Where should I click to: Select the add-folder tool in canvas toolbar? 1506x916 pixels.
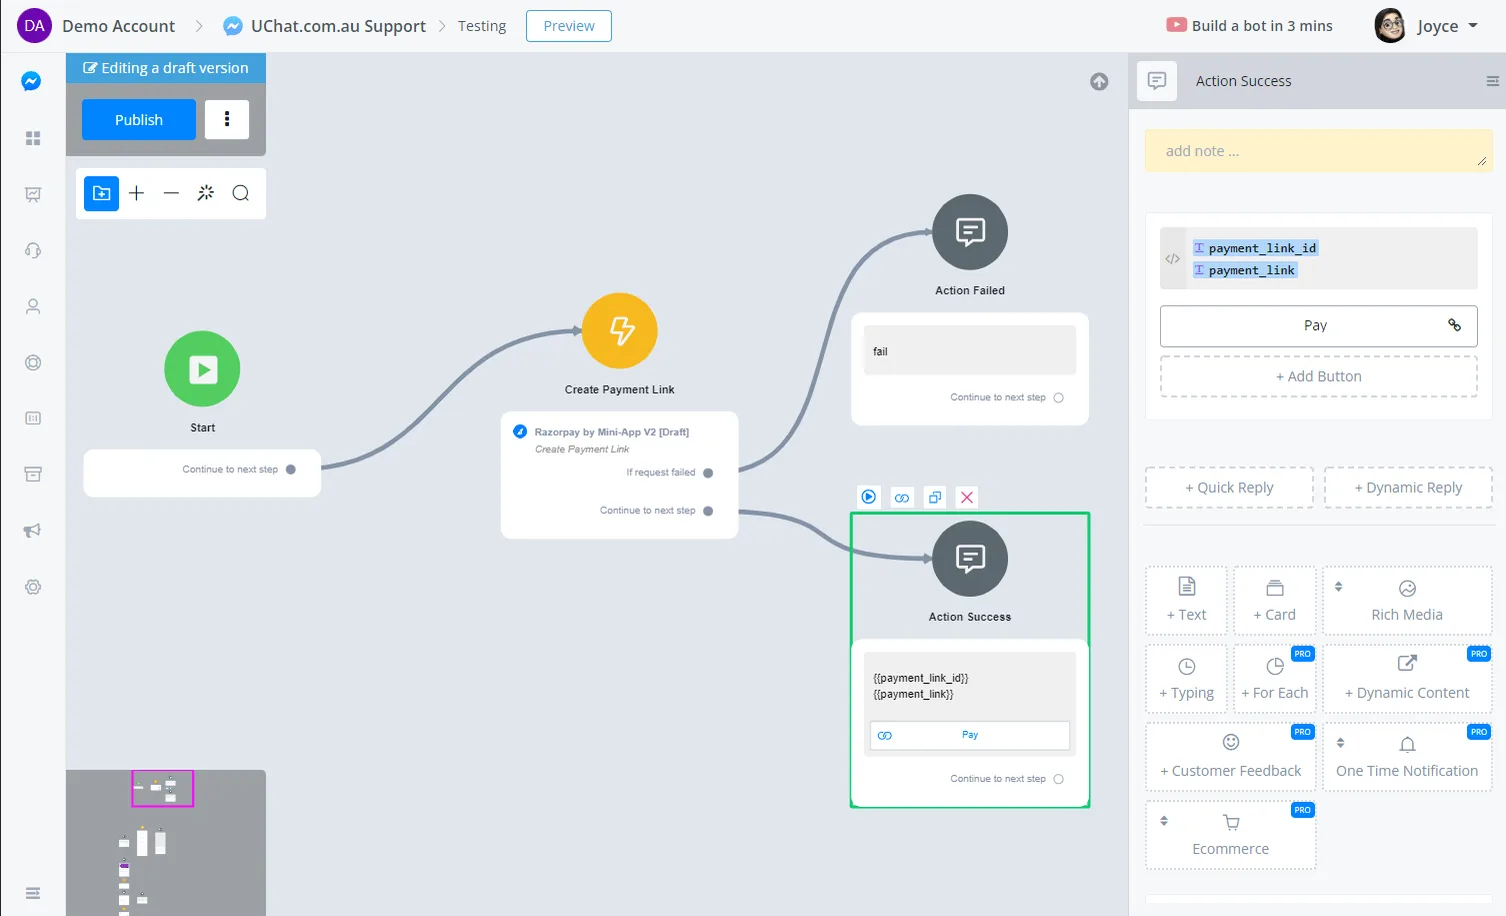pyautogui.click(x=101, y=193)
